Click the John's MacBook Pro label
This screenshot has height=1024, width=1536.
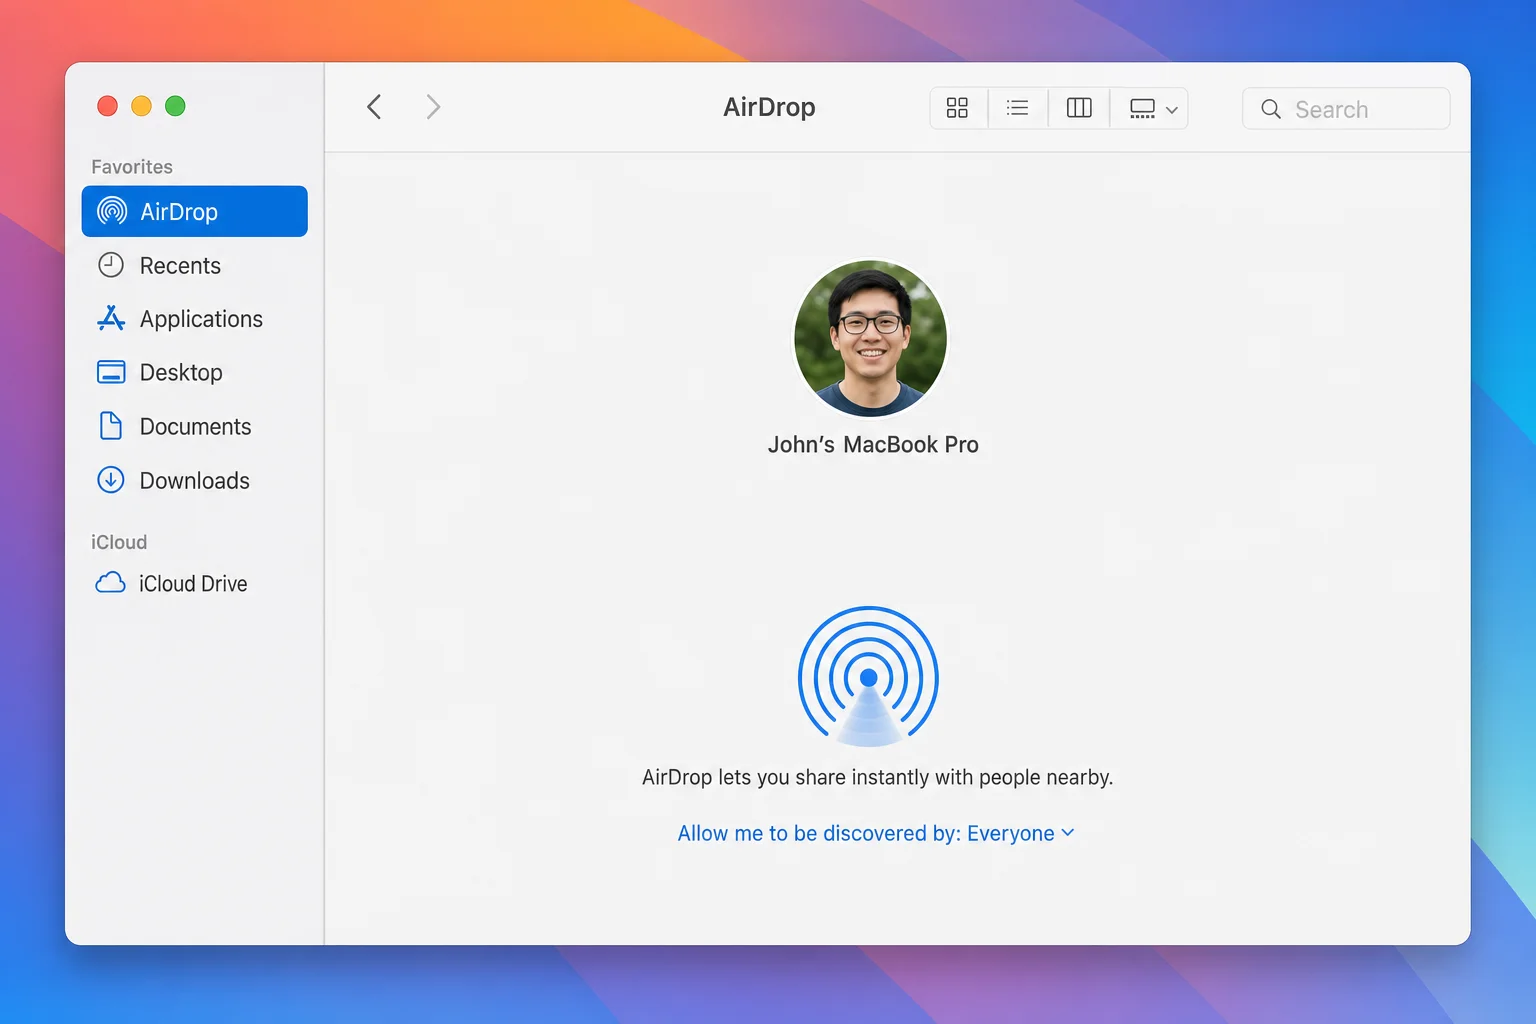(873, 445)
